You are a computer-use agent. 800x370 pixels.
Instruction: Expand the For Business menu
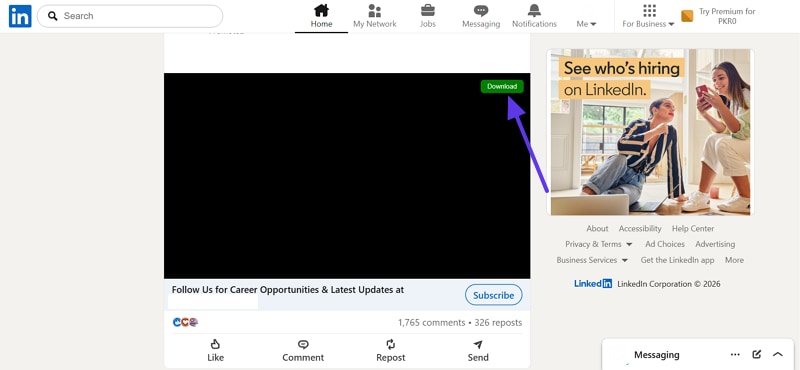tap(648, 16)
